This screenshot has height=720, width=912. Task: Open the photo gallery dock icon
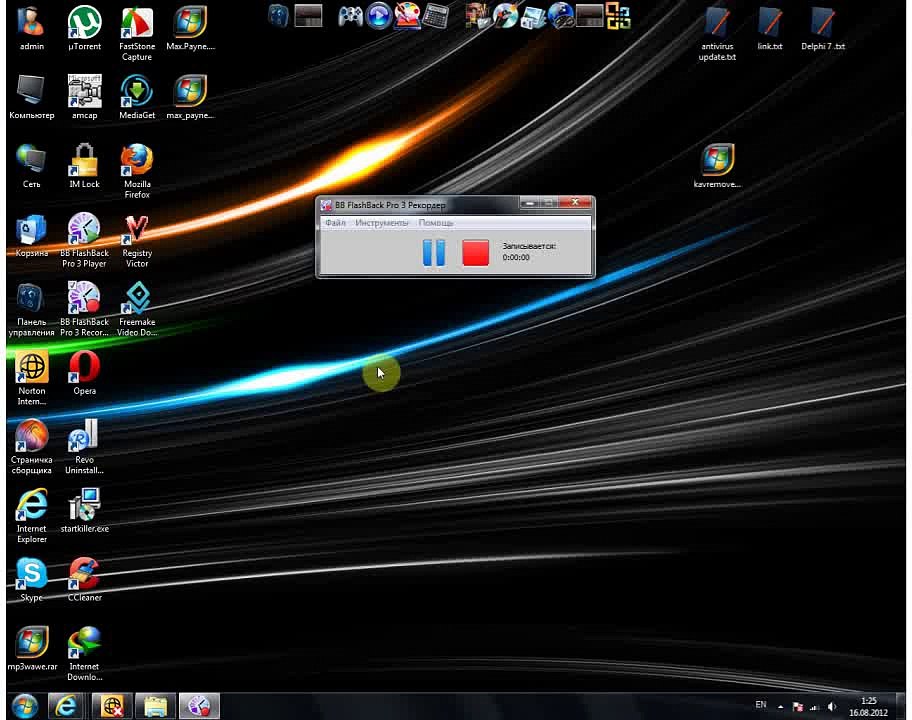point(532,16)
